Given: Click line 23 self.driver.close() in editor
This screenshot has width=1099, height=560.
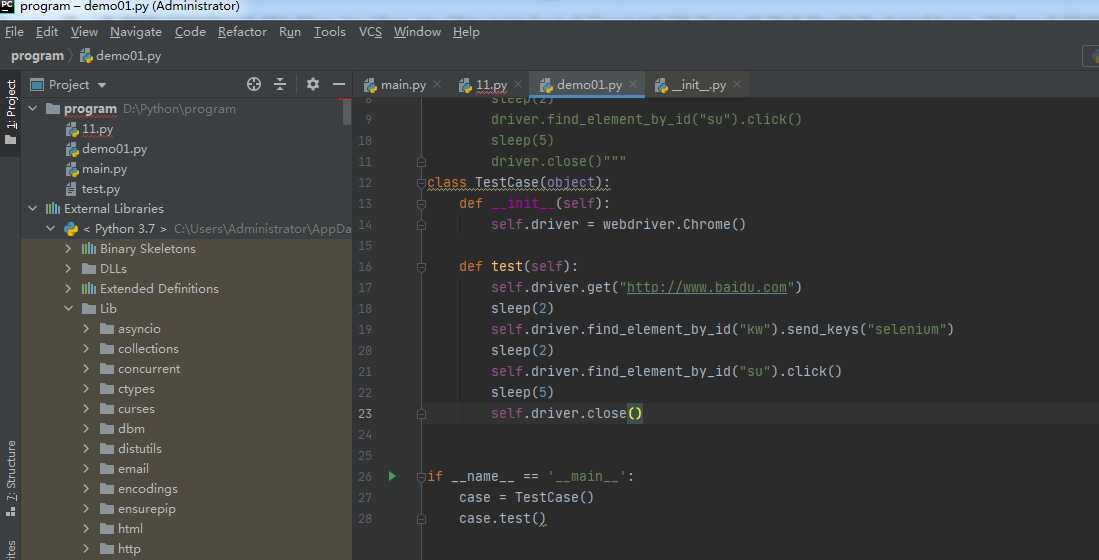Looking at the screenshot, I should pyautogui.click(x=567, y=414).
